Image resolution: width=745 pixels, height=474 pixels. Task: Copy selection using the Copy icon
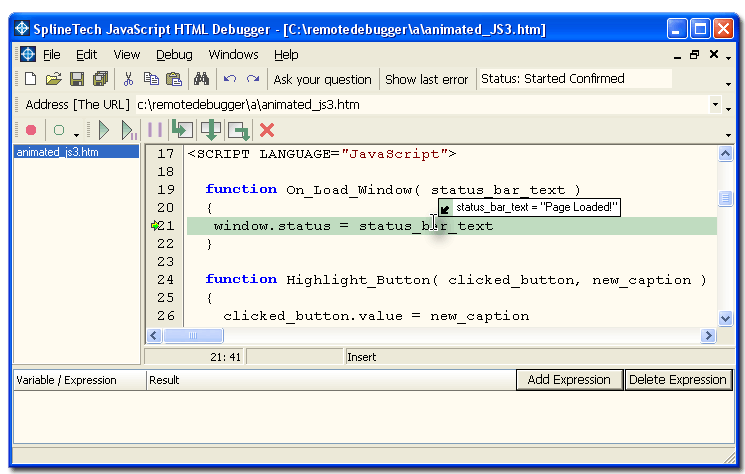point(151,79)
